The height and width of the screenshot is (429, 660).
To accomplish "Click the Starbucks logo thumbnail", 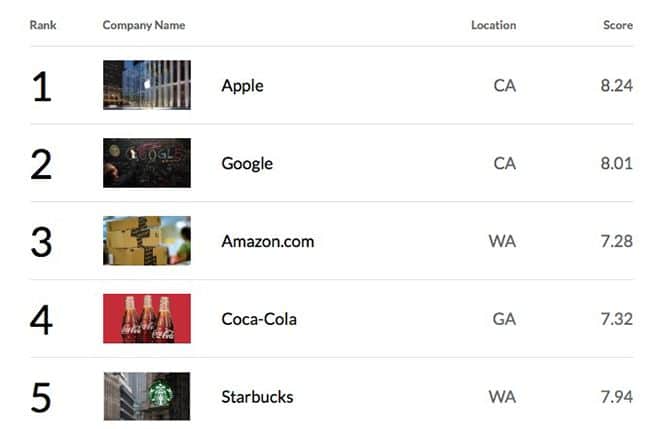I will (146, 397).
